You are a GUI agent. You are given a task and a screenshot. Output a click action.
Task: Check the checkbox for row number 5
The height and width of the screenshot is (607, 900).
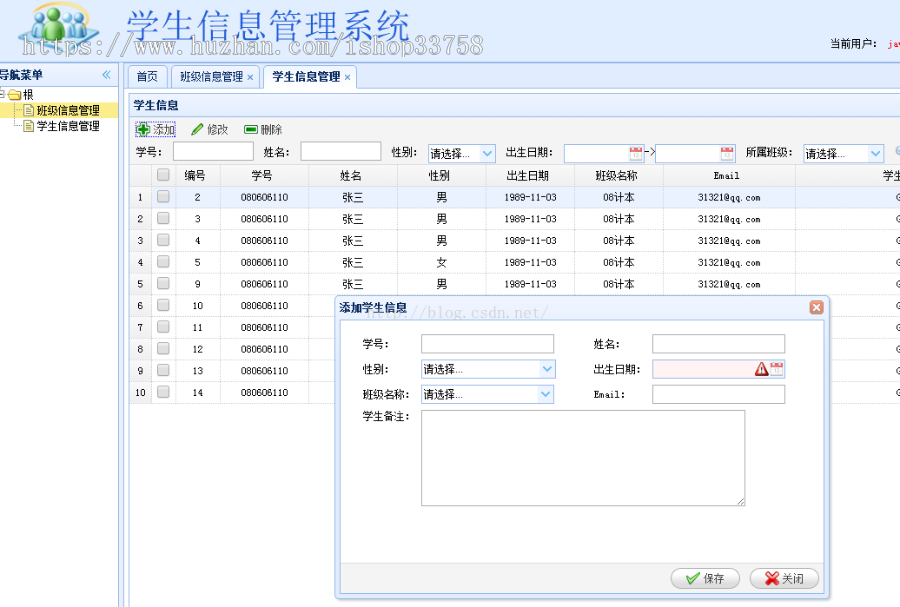[x=163, y=283]
